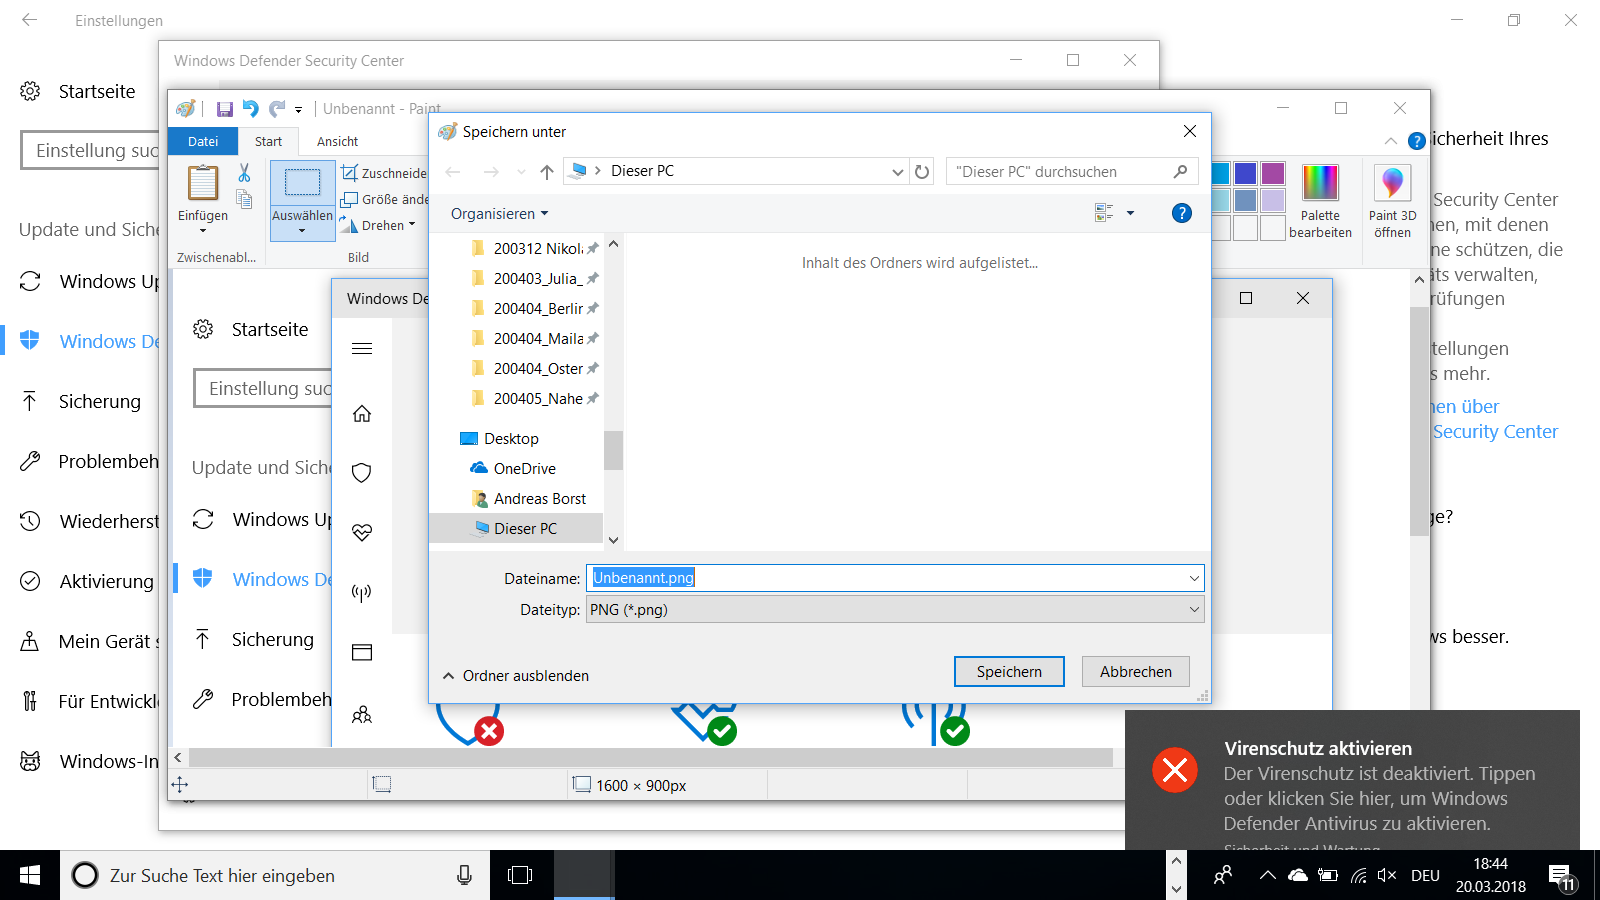Click the Paint help question mark icon
The image size is (1600, 900).
(x=1417, y=141)
